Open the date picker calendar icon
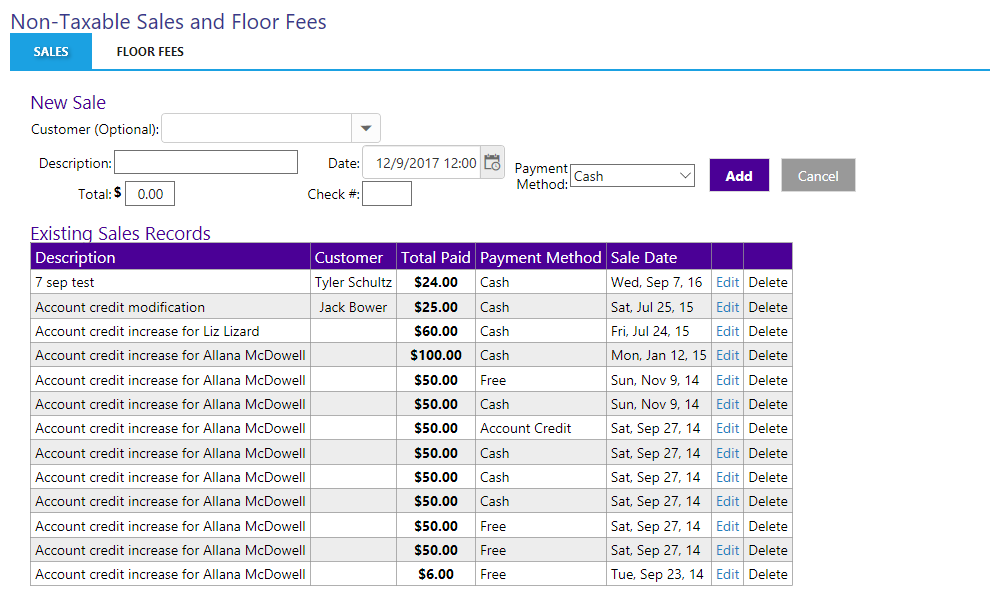990x615 pixels. pyautogui.click(x=491, y=163)
